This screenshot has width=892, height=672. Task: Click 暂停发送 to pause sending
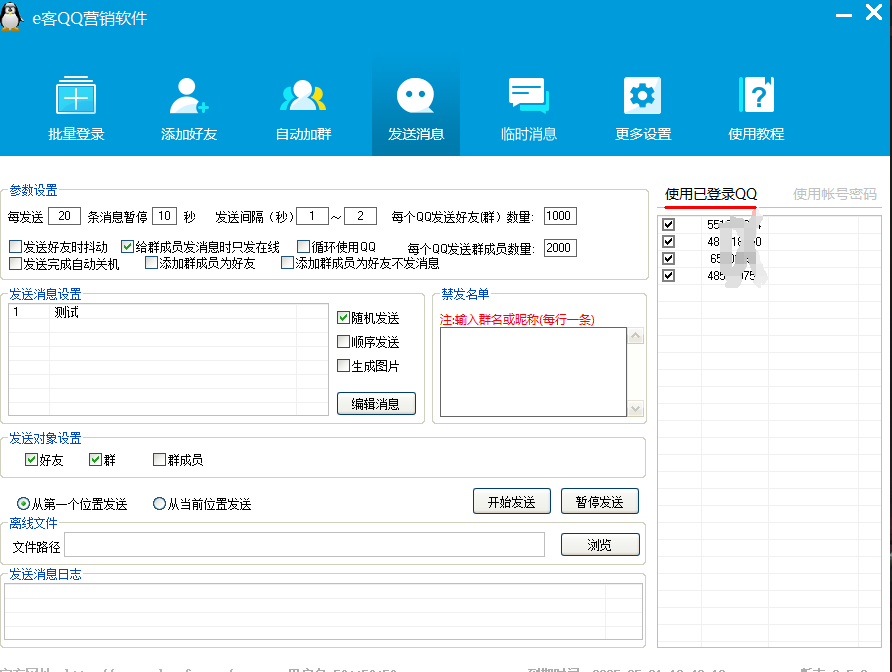click(600, 501)
